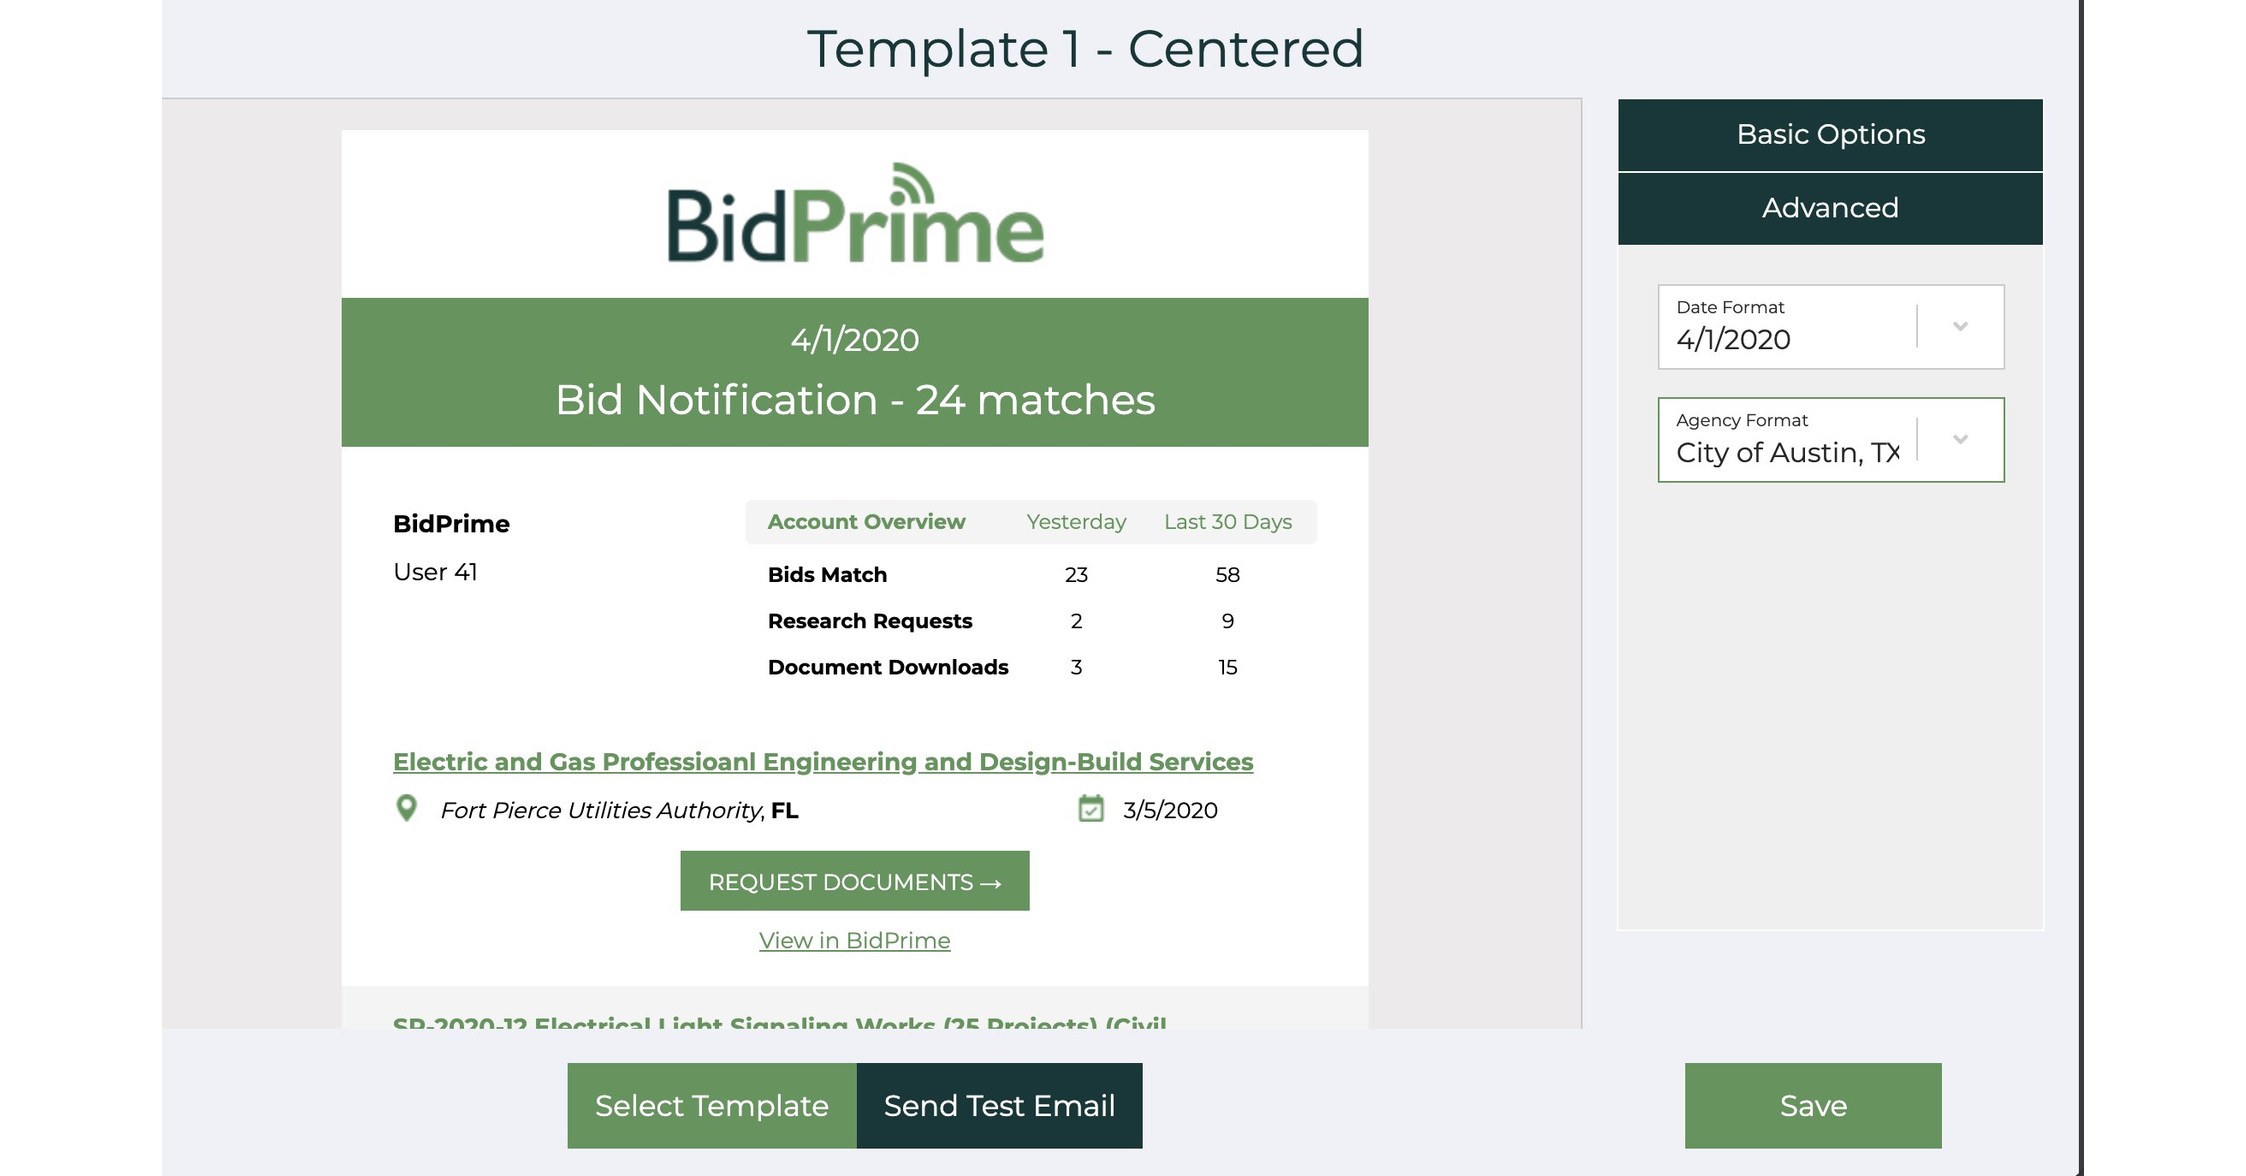Click the green arrow in Request Documents button

click(989, 881)
